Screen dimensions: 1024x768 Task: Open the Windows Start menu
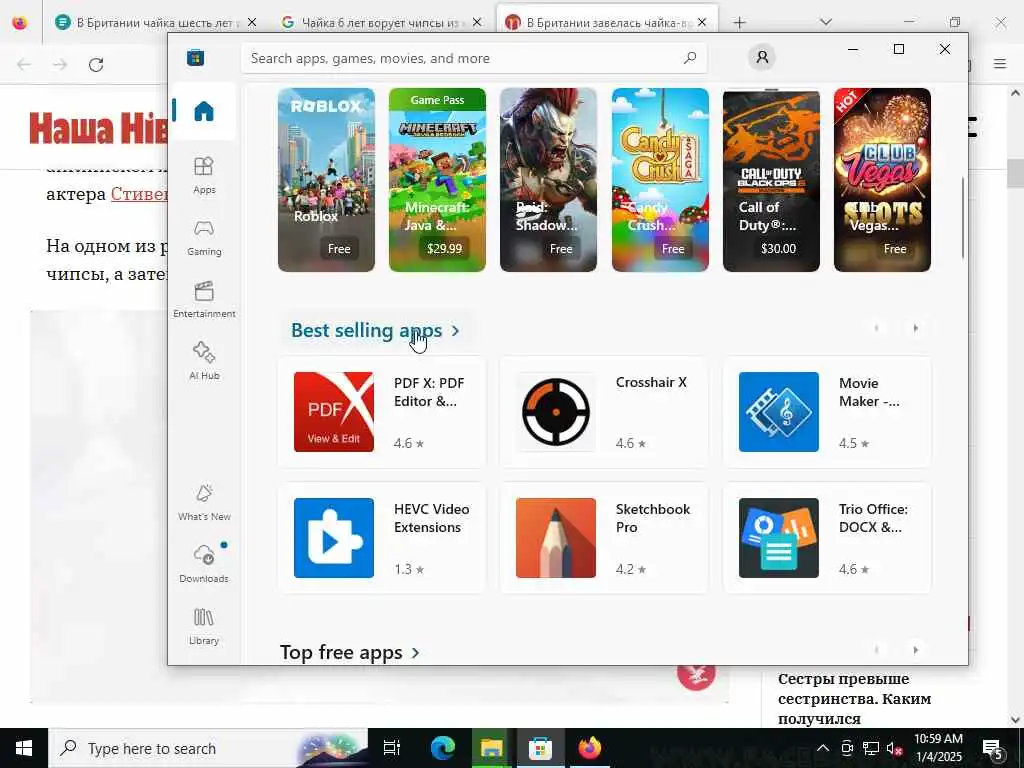point(24,748)
